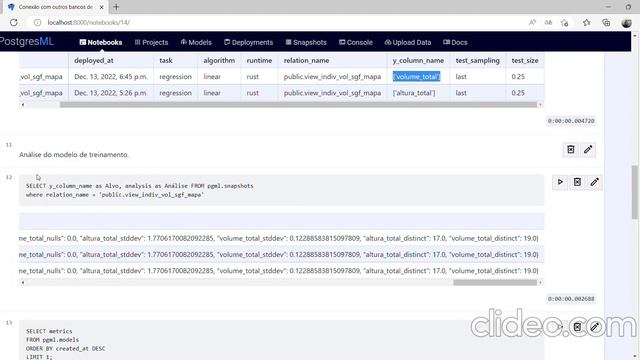This screenshot has height=360, width=640.
Task: Edit cell 13 with pencil icon
Action: 594,327
